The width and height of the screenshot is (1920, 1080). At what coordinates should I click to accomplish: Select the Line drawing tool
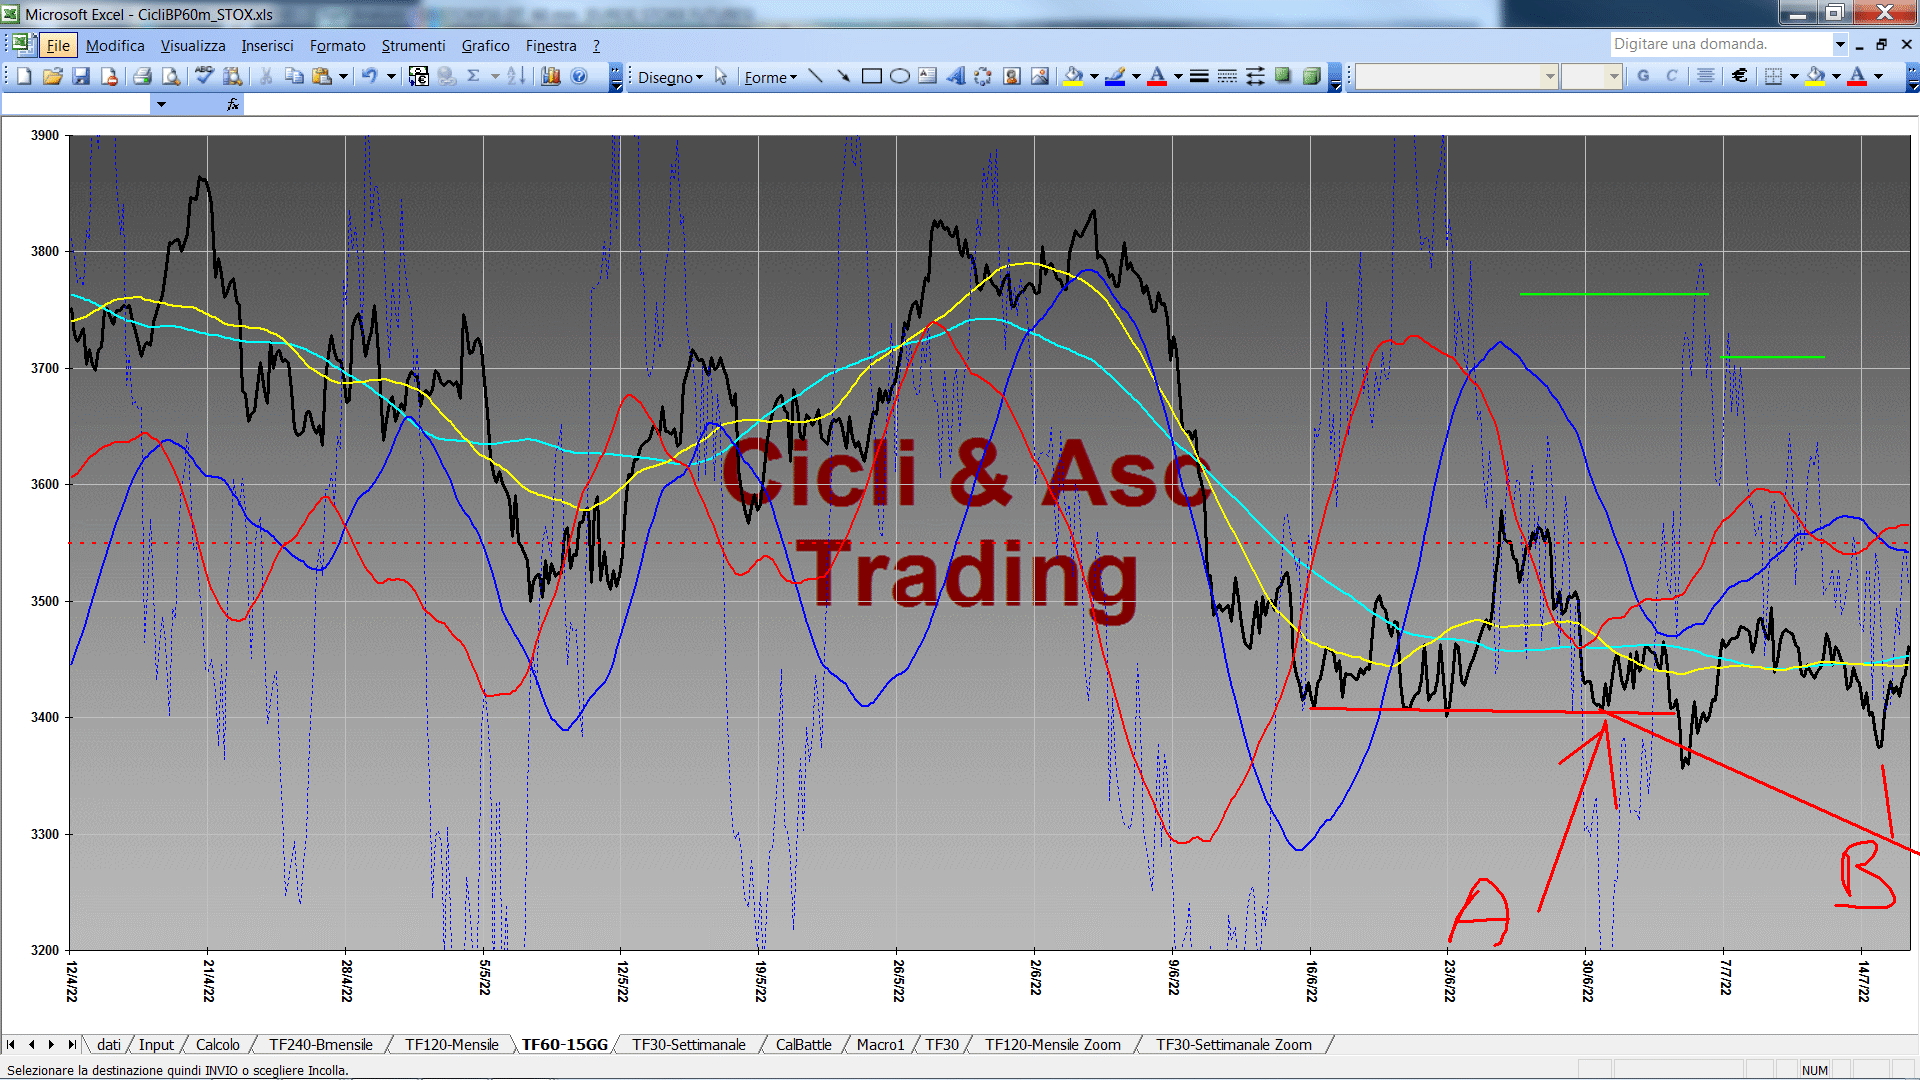tap(815, 76)
